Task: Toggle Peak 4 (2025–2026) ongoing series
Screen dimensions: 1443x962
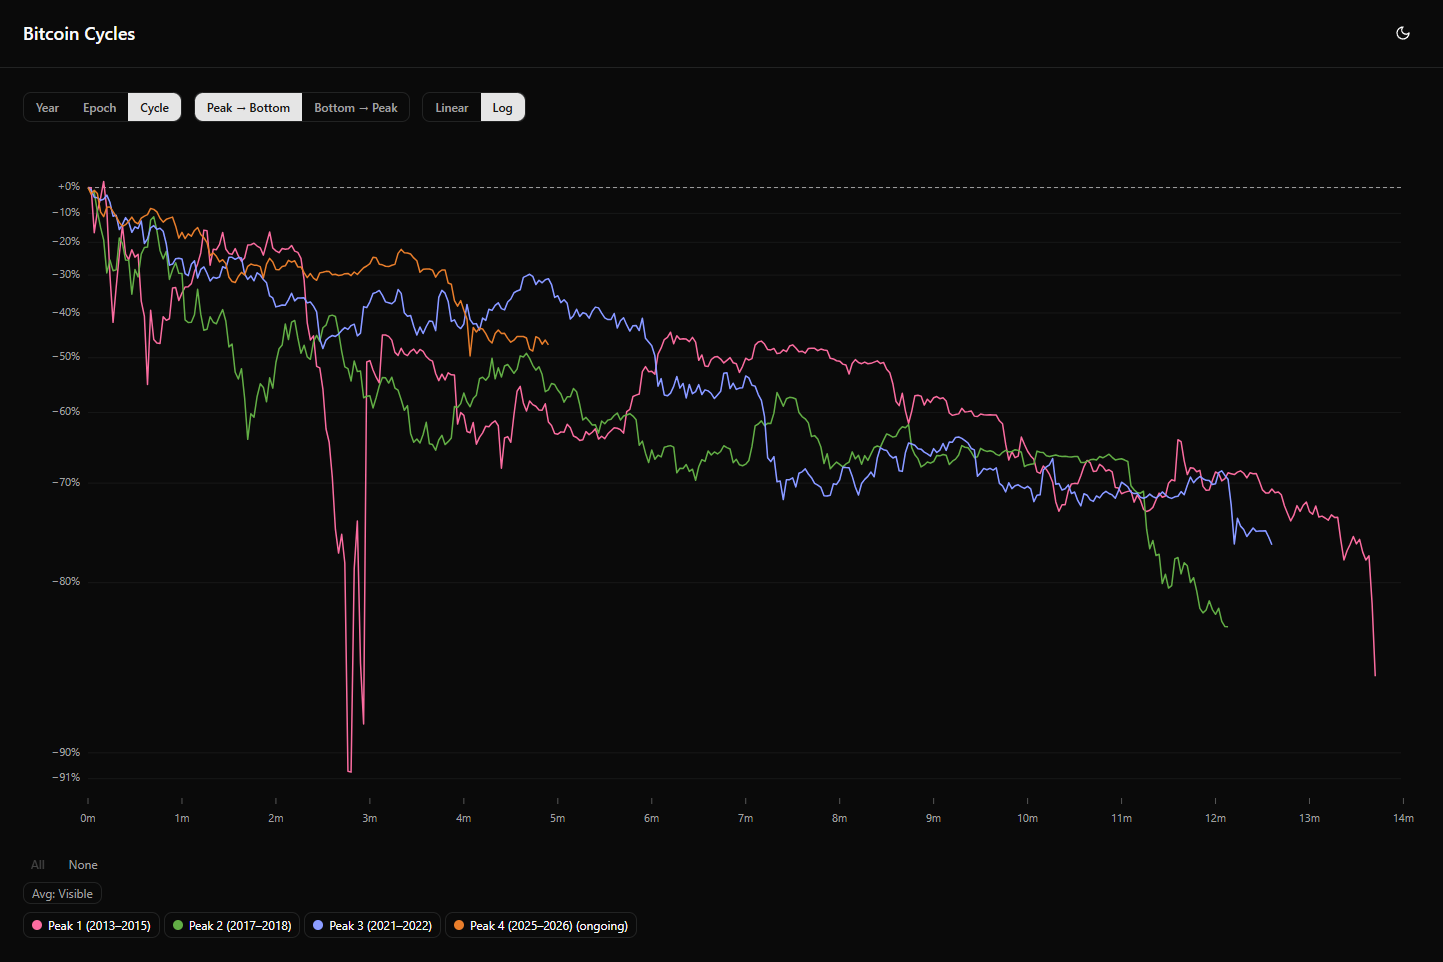Action: (x=540, y=926)
